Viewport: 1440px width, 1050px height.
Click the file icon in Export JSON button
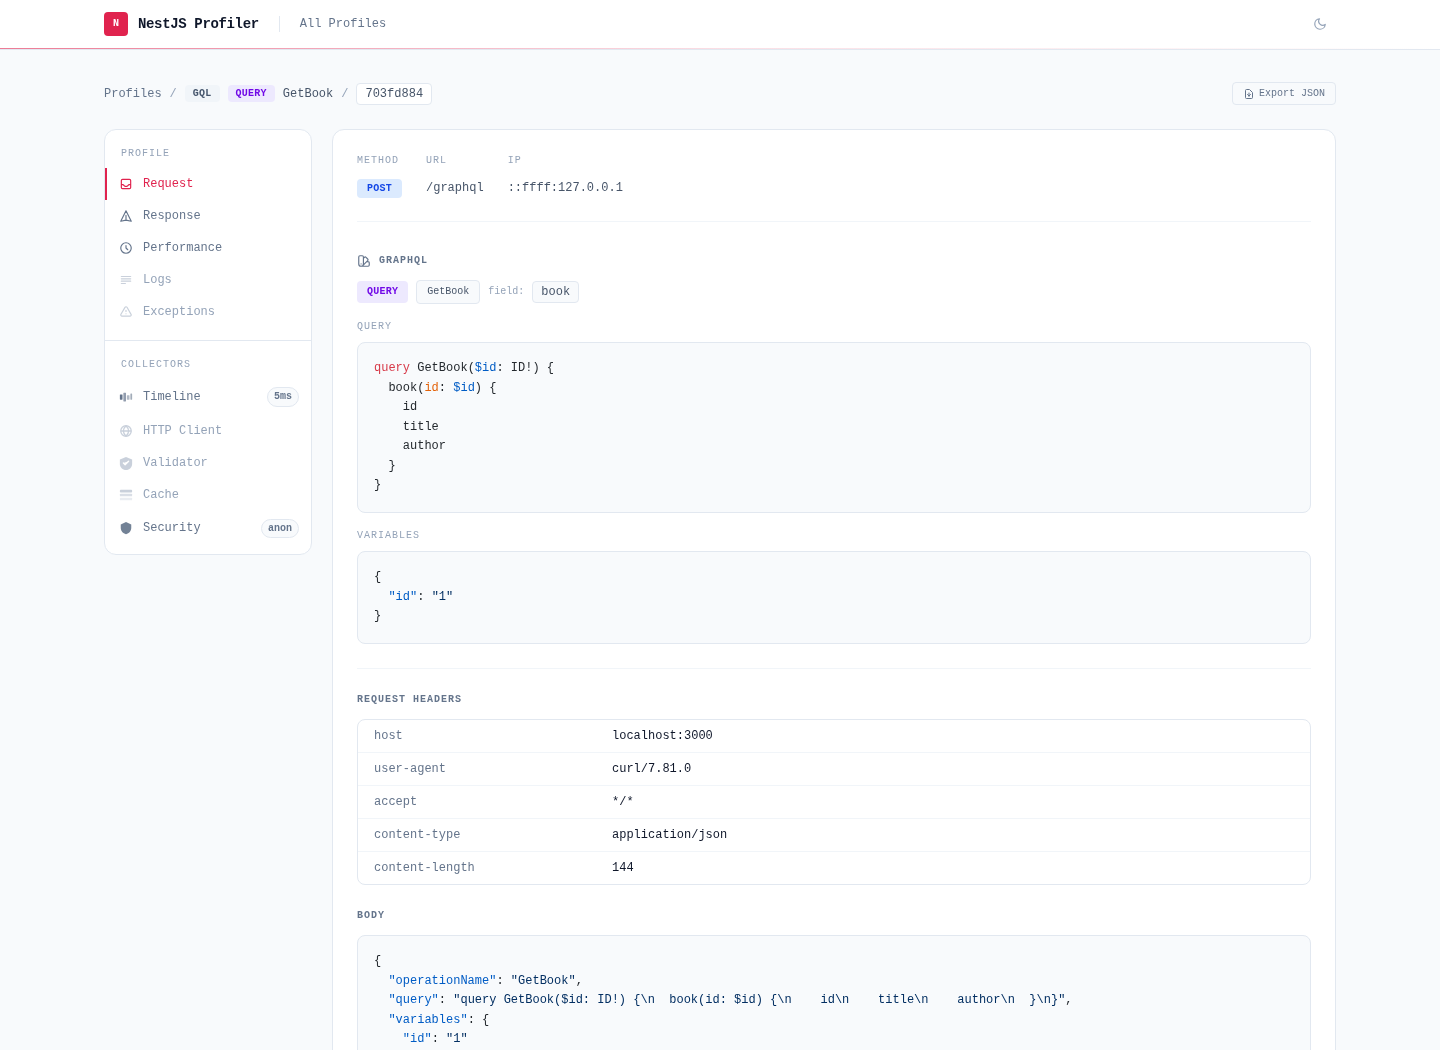click(1249, 94)
